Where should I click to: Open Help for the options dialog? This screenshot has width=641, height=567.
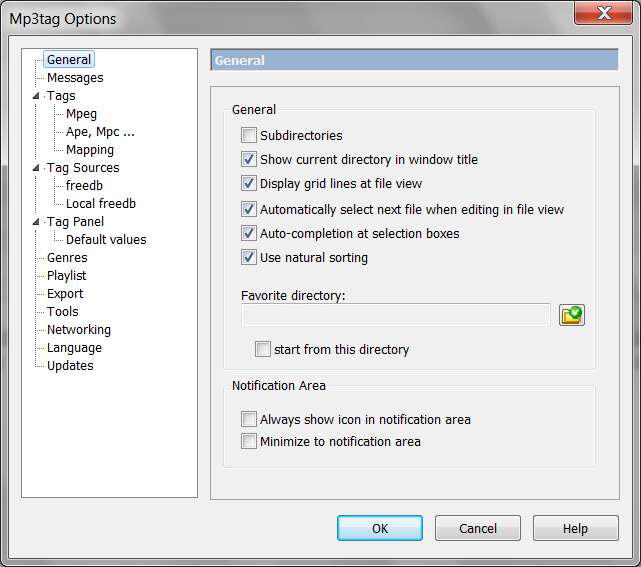(x=575, y=528)
